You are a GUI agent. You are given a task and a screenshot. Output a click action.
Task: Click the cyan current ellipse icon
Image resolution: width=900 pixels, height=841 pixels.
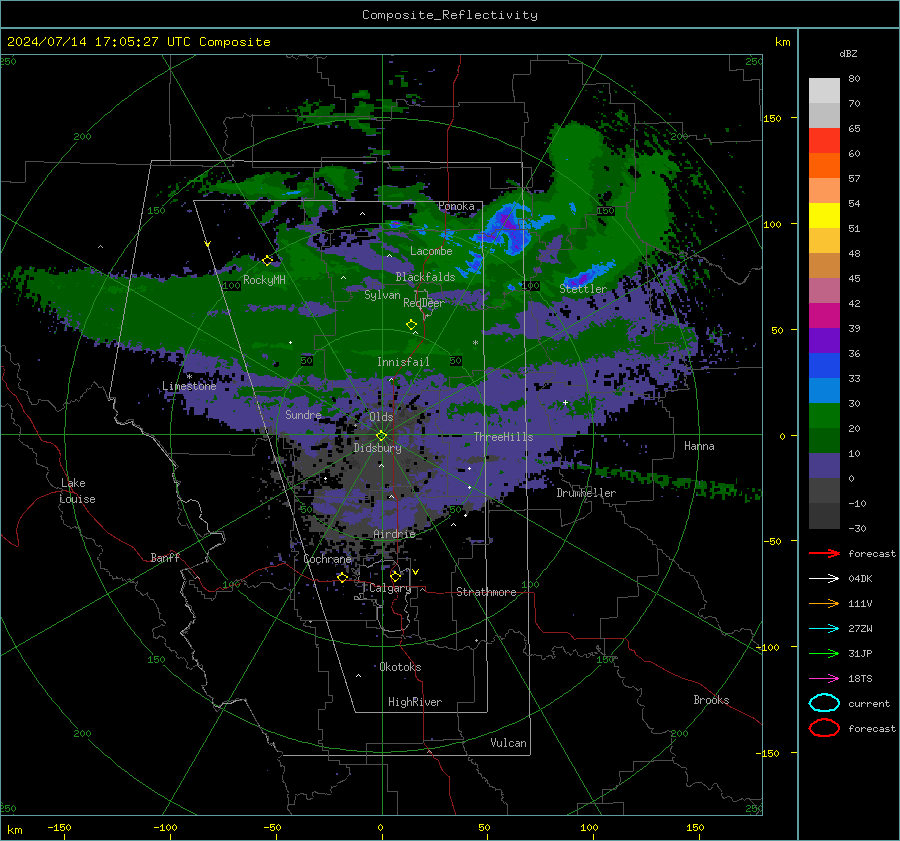tap(824, 703)
